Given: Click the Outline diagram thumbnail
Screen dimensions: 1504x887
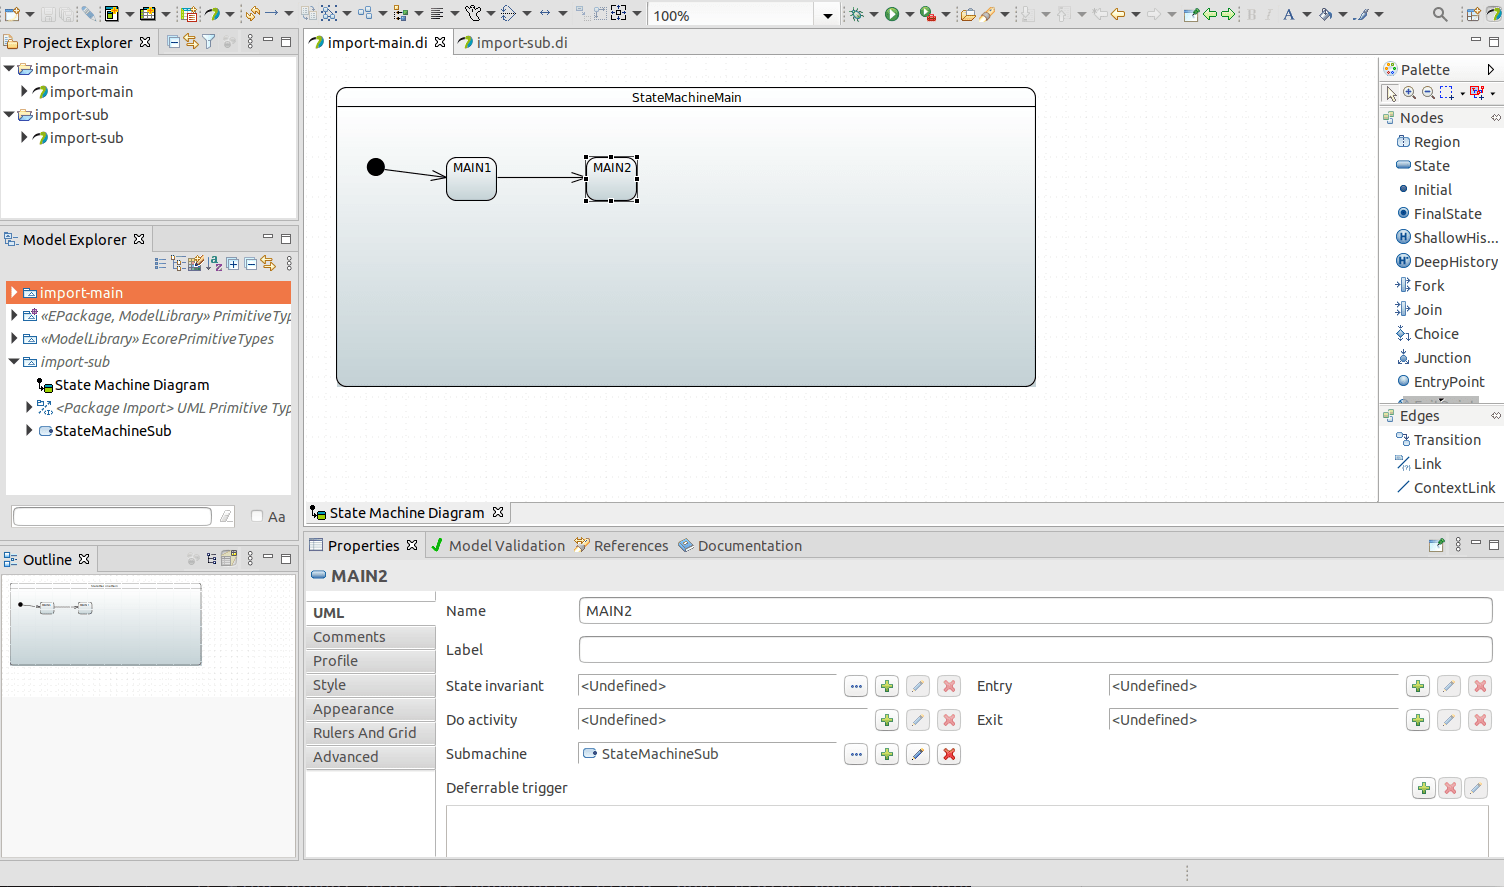Looking at the screenshot, I should [106, 625].
